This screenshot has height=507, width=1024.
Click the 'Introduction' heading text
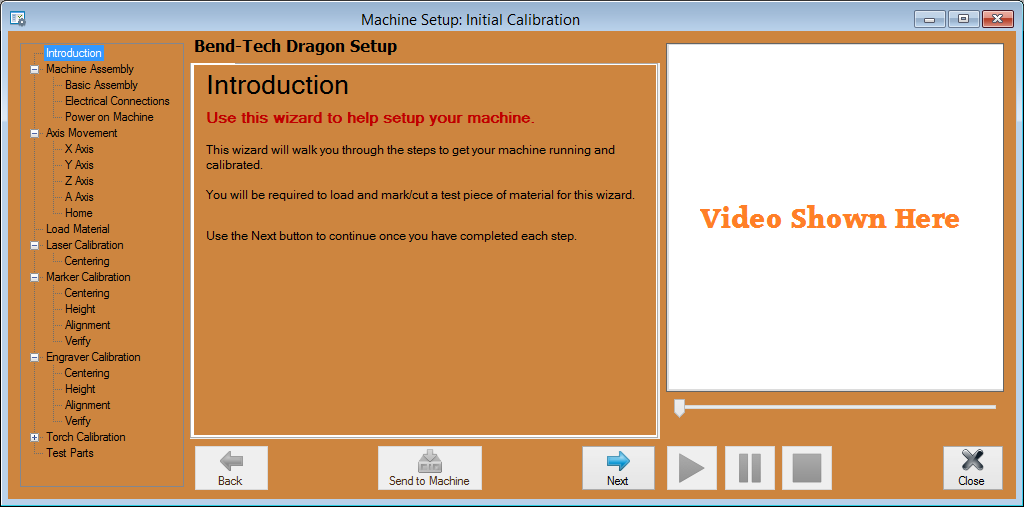[278, 86]
